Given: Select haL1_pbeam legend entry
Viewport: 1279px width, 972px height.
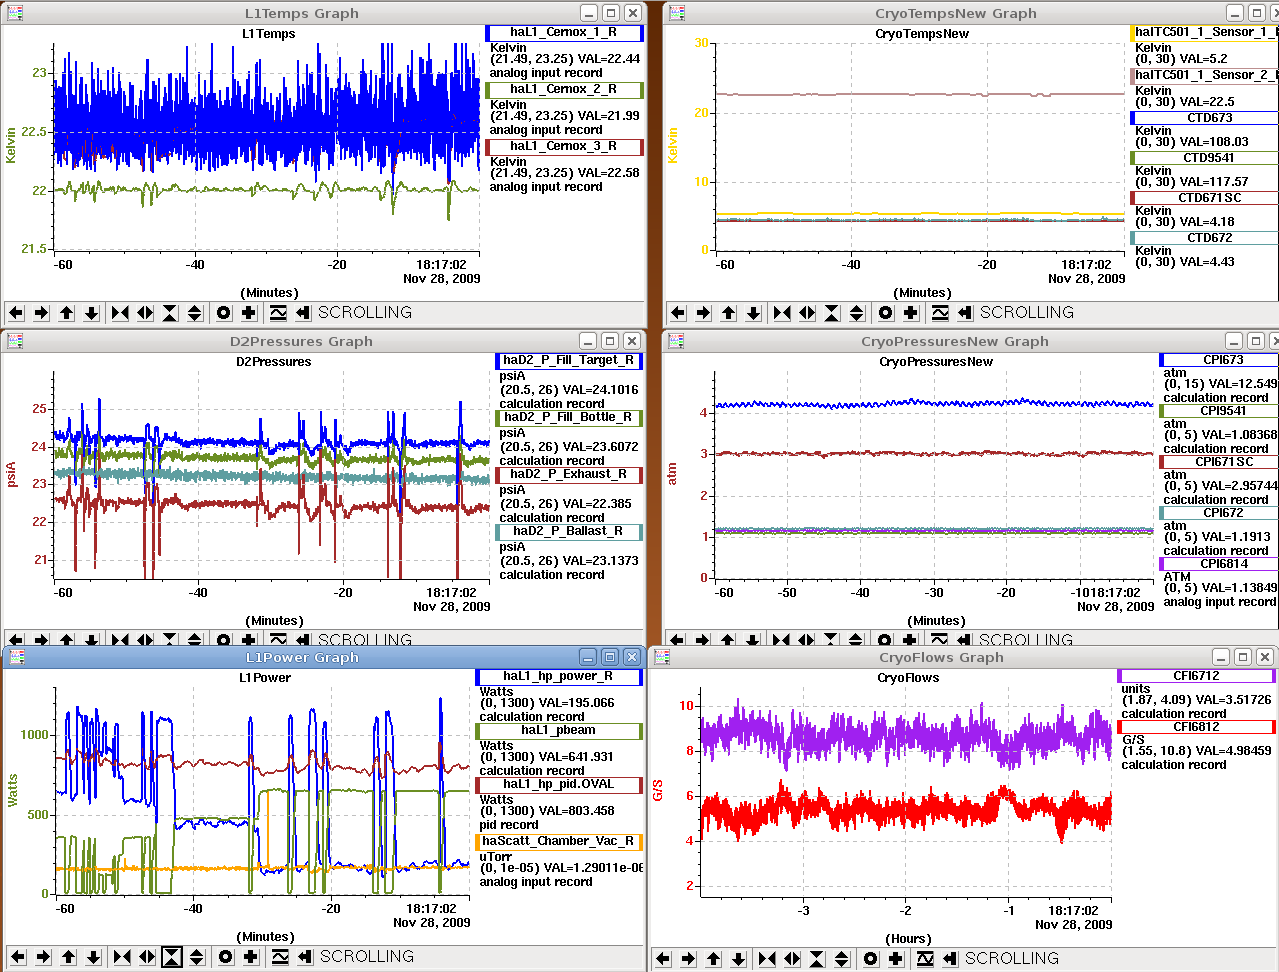Looking at the screenshot, I should coord(559,731).
